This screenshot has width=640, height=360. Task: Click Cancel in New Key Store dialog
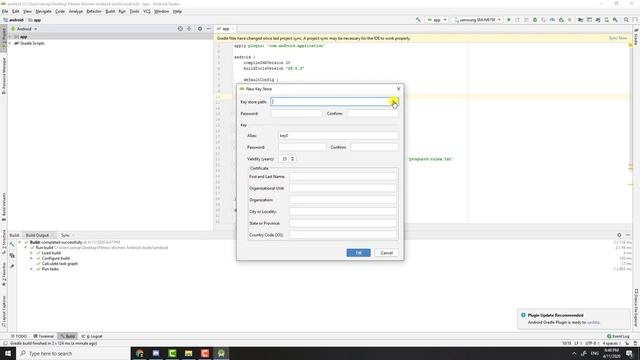[x=387, y=253]
